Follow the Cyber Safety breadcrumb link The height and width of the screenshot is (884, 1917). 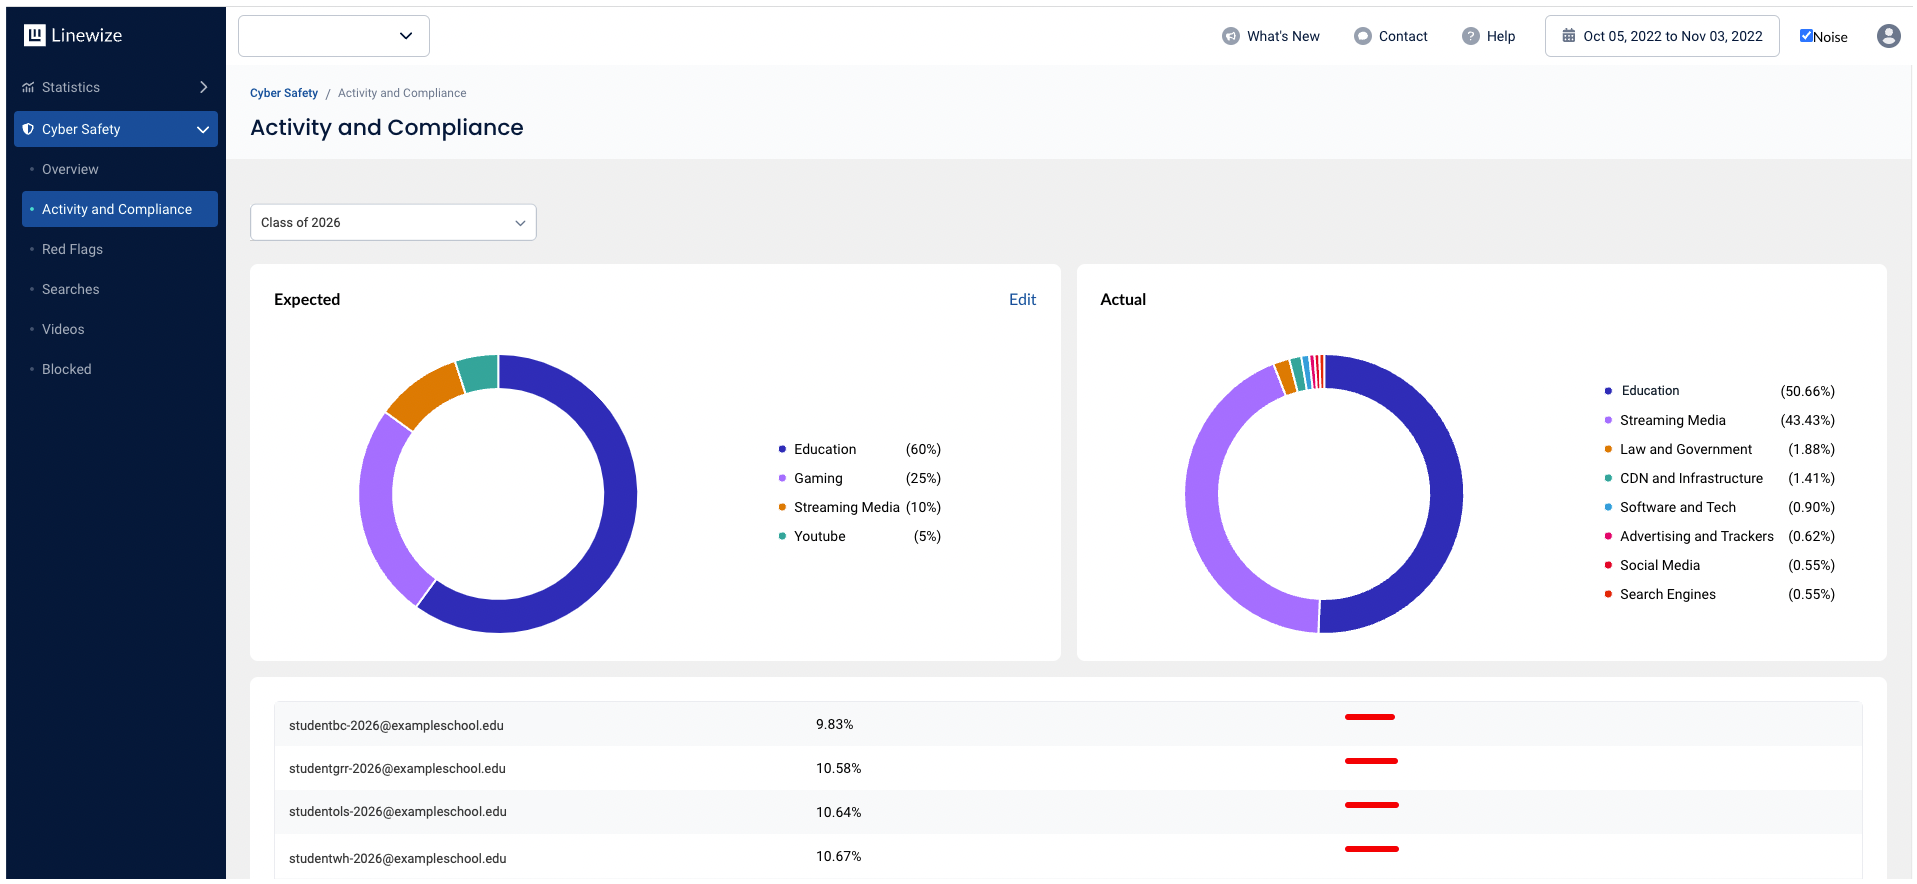click(x=284, y=93)
